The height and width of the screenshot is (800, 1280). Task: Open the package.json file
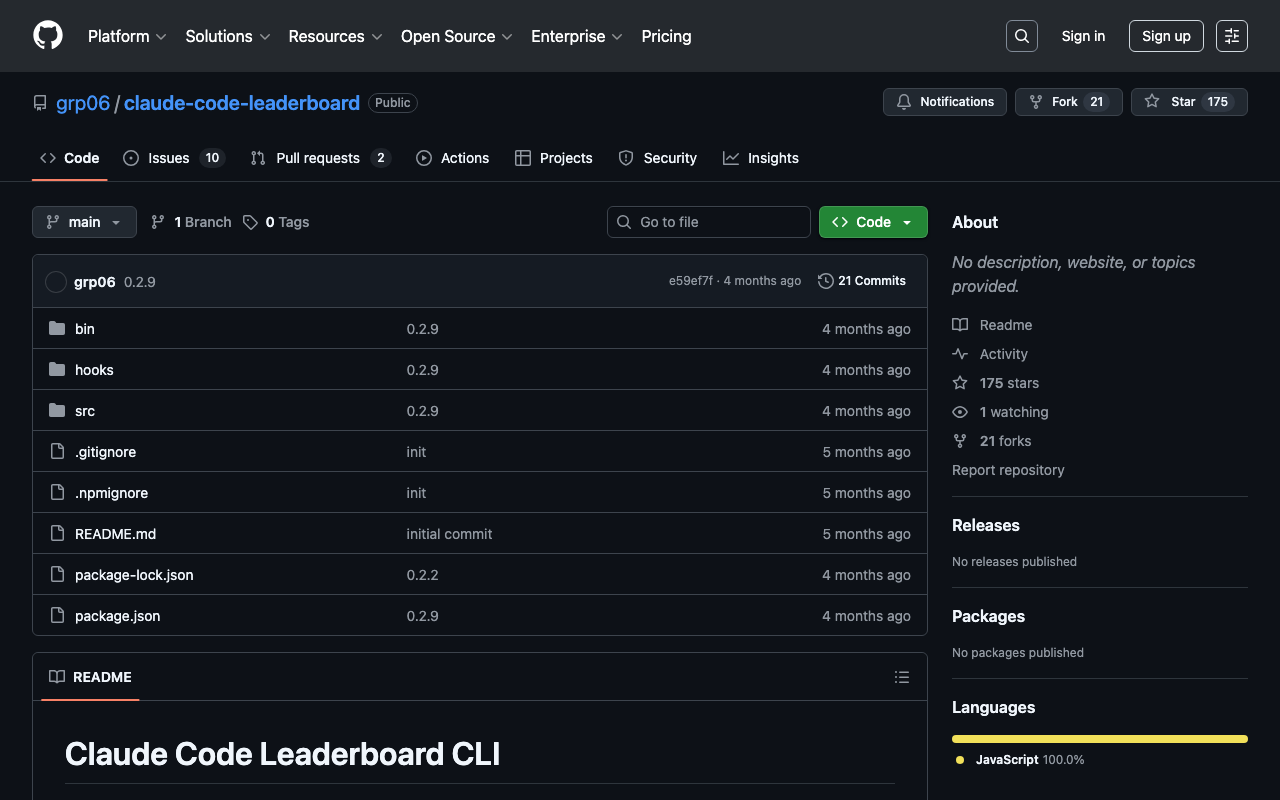tap(117, 616)
